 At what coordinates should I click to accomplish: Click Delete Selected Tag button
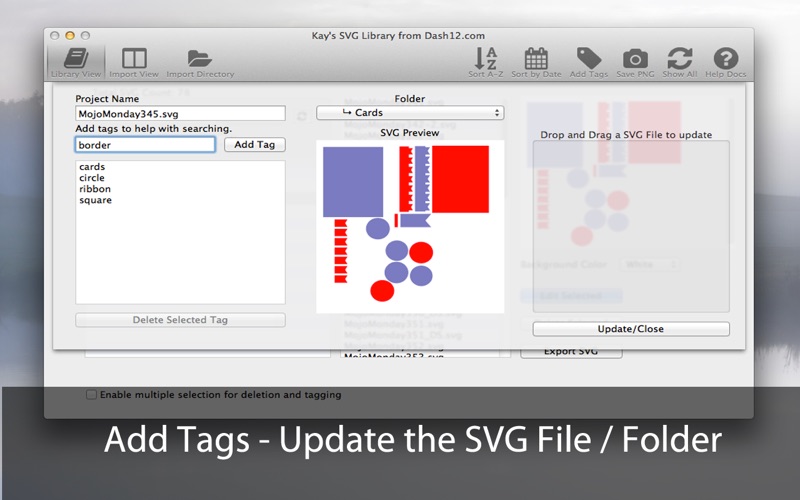pyautogui.click(x=180, y=320)
